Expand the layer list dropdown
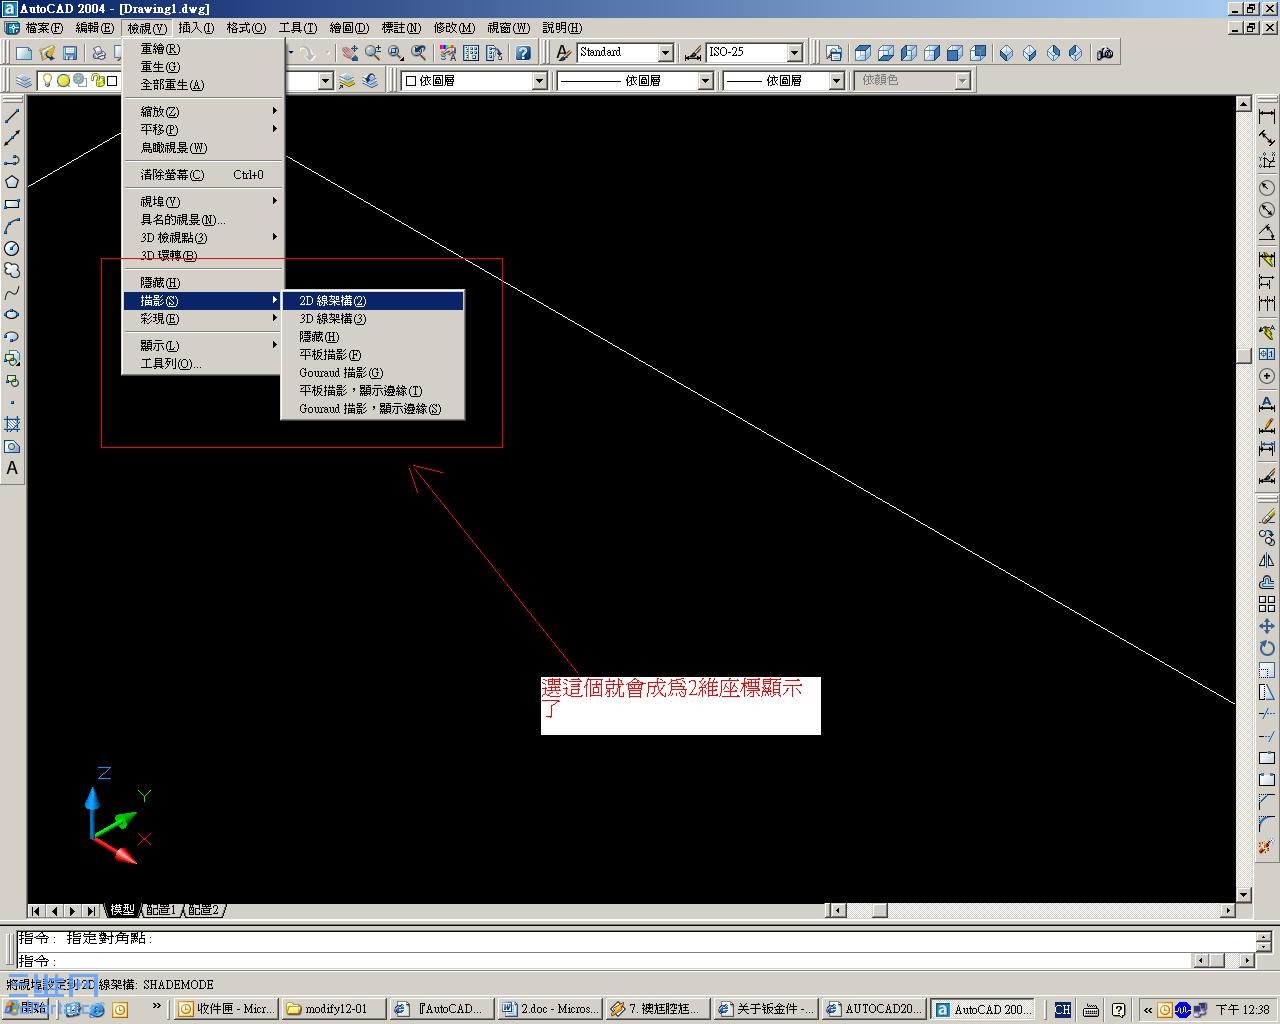 [325, 80]
